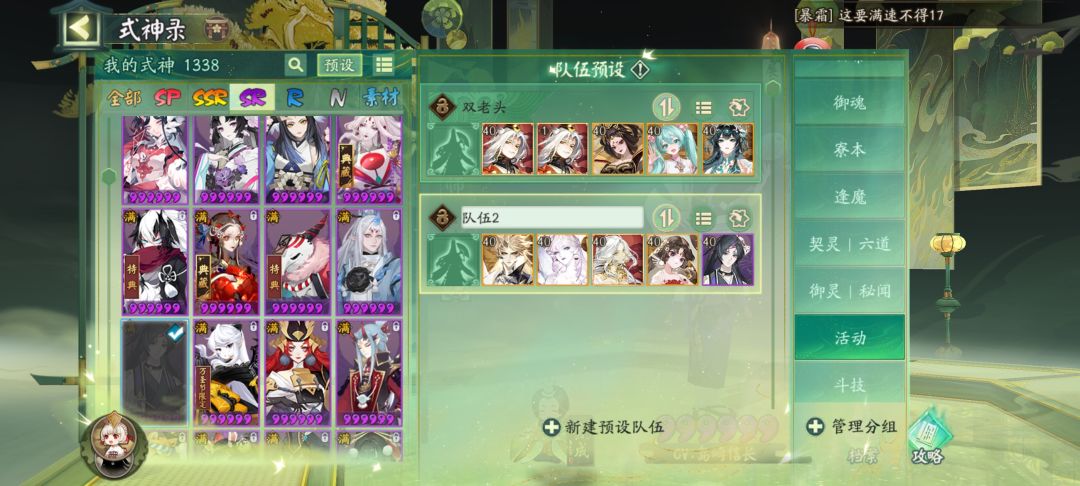Open list icon for 双老头 team
The image size is (1080, 486).
tap(703, 108)
